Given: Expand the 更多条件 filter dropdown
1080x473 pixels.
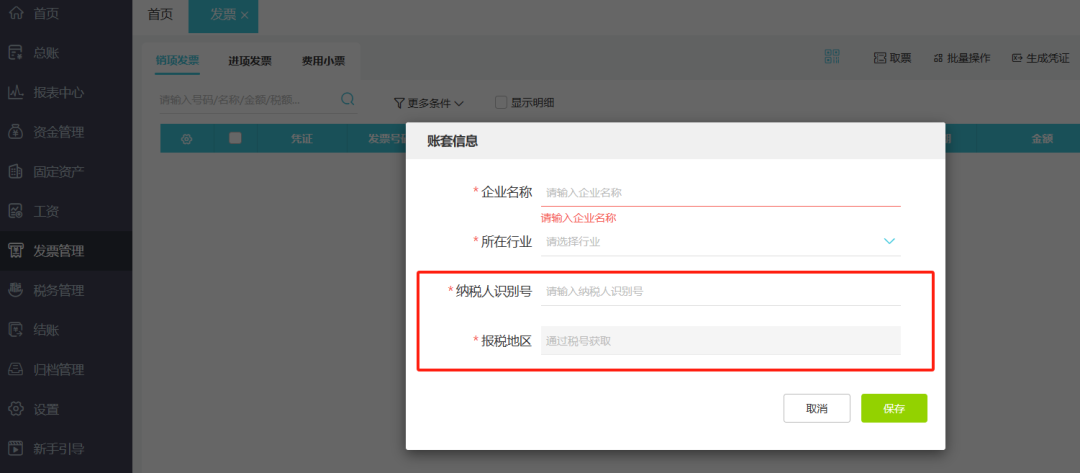Looking at the screenshot, I should (x=428, y=103).
